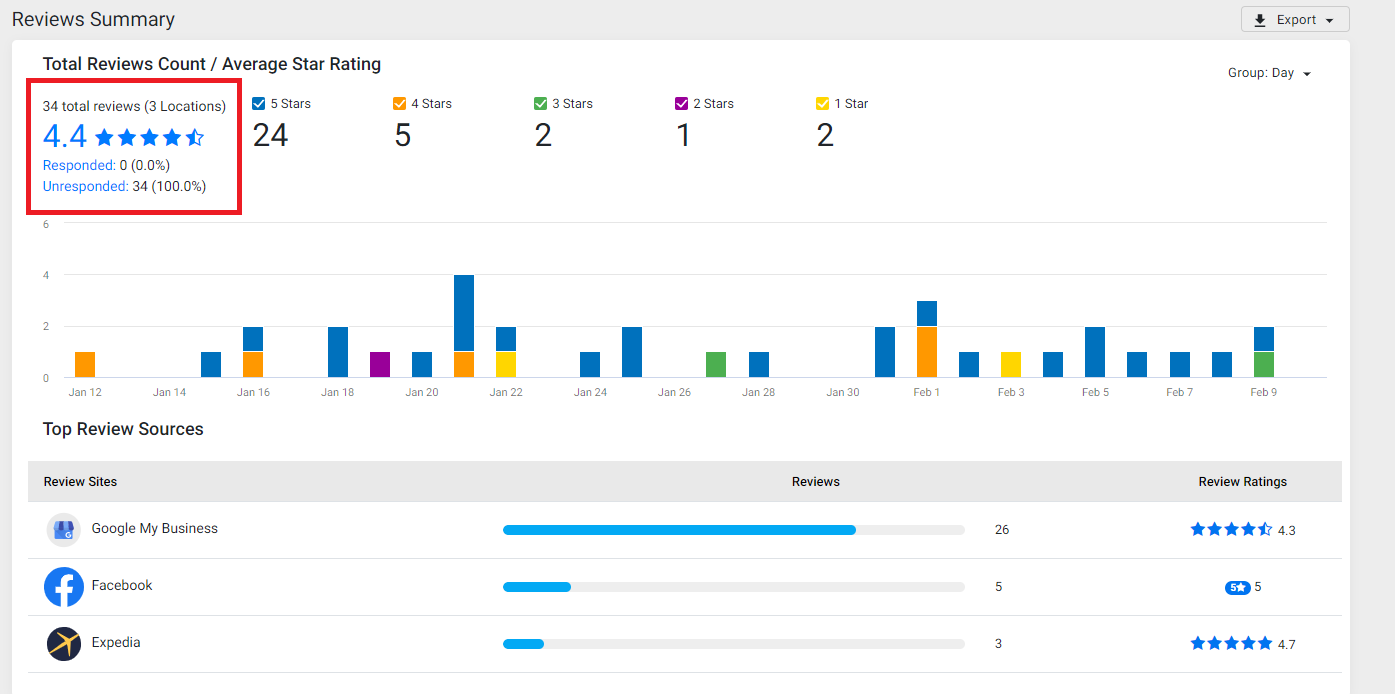Click the Expedia 4.7 star rating icons
The image size is (1395, 694).
click(1231, 643)
